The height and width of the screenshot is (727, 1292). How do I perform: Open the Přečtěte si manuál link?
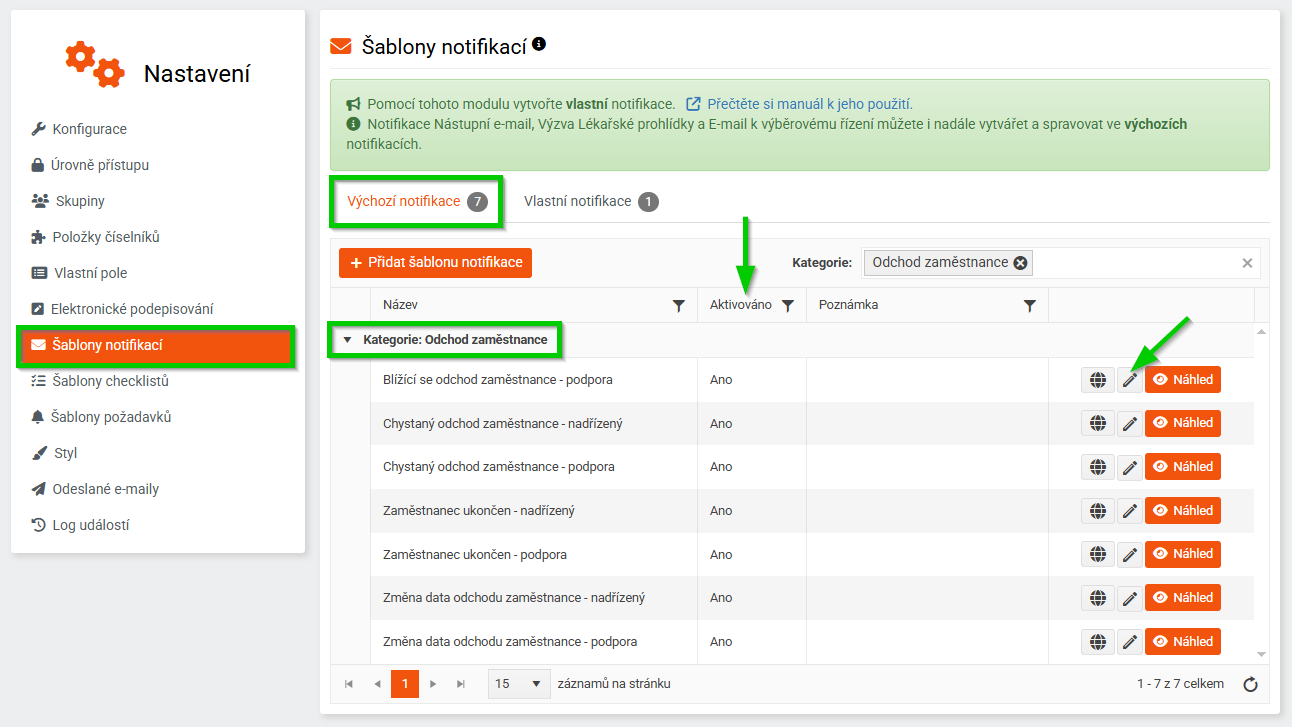[809, 104]
